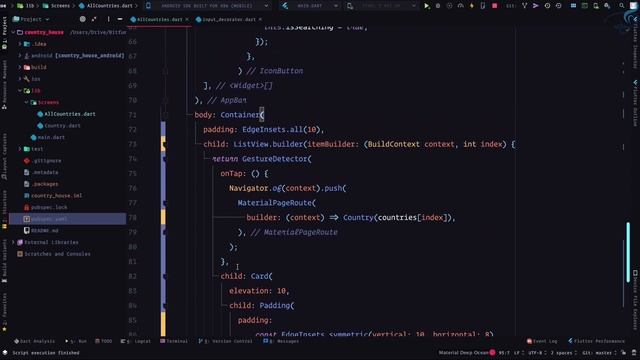Open the Pixel device target dropdown
Viewport: 640px width, 360px height.
click(382, 6)
